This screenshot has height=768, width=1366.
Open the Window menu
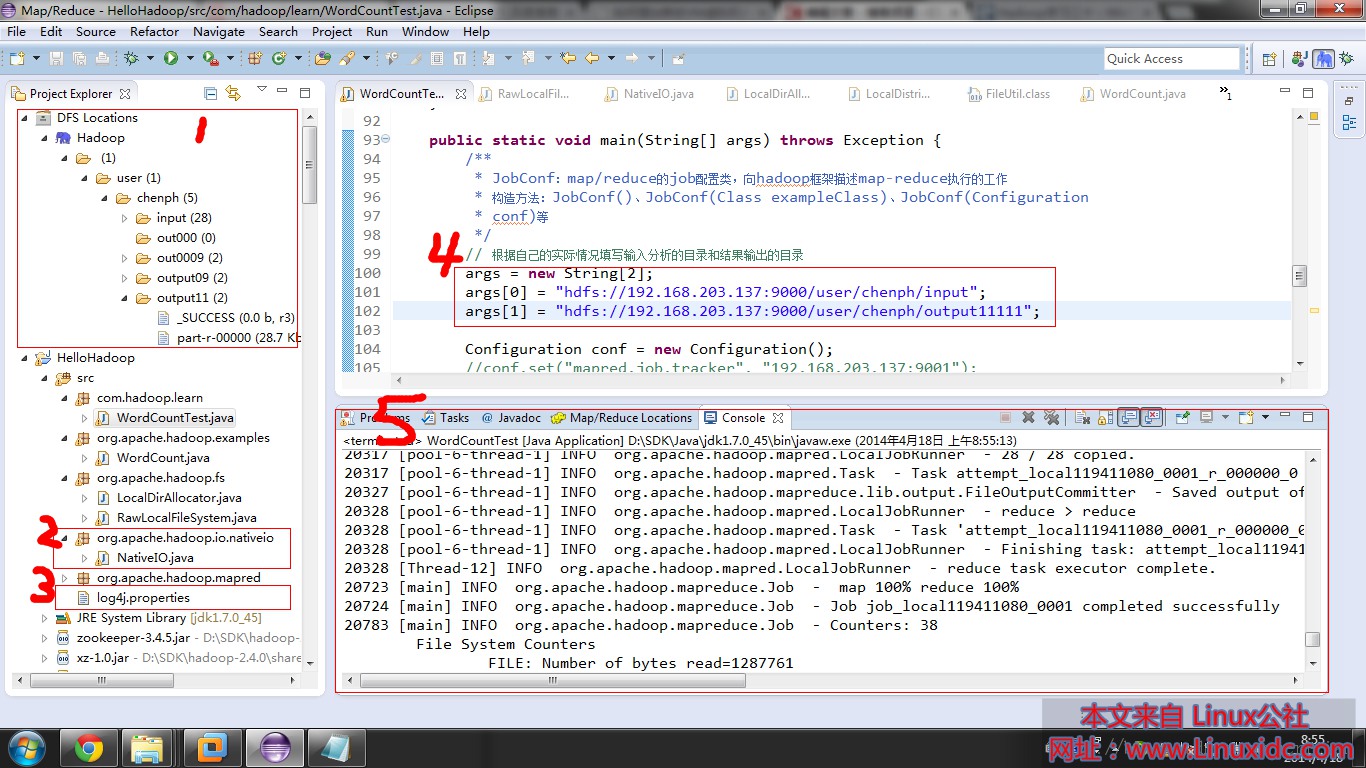click(425, 31)
